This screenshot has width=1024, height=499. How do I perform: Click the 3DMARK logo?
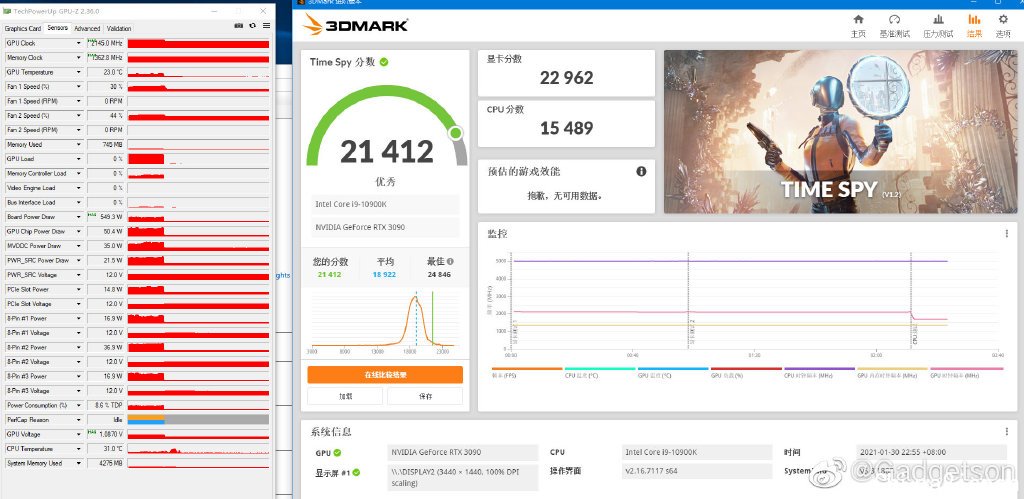356,25
